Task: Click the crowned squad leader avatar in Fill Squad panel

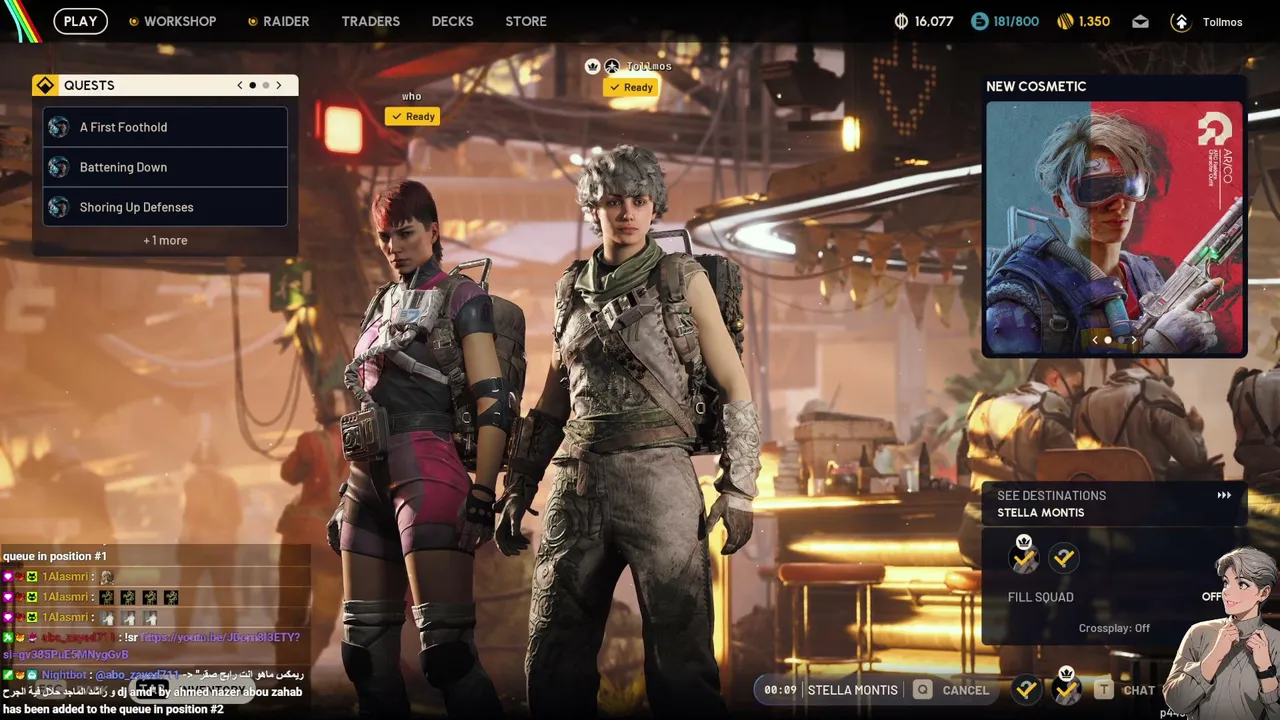Action: 1024,557
